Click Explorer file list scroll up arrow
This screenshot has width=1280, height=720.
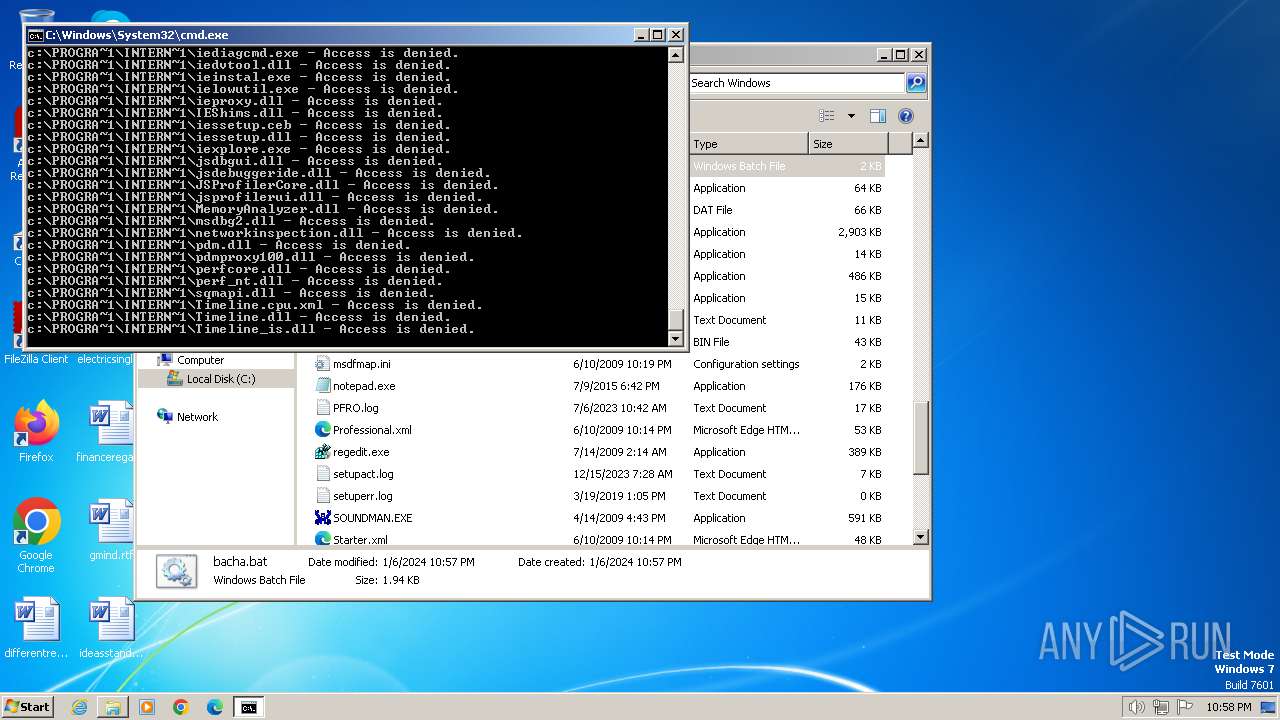(921, 141)
